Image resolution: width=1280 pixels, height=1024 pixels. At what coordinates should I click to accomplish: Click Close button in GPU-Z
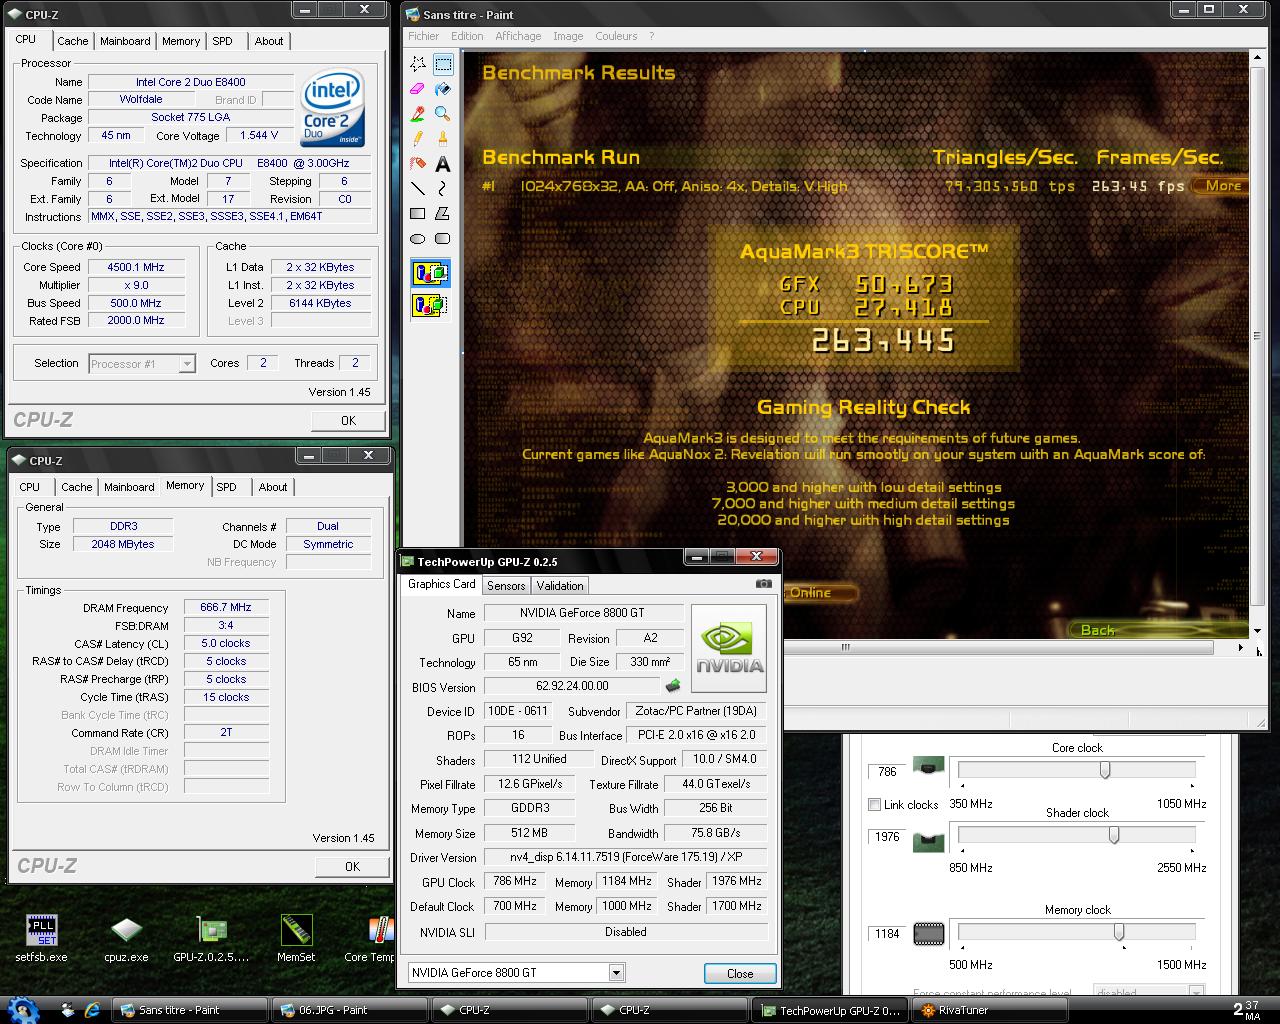click(740, 974)
